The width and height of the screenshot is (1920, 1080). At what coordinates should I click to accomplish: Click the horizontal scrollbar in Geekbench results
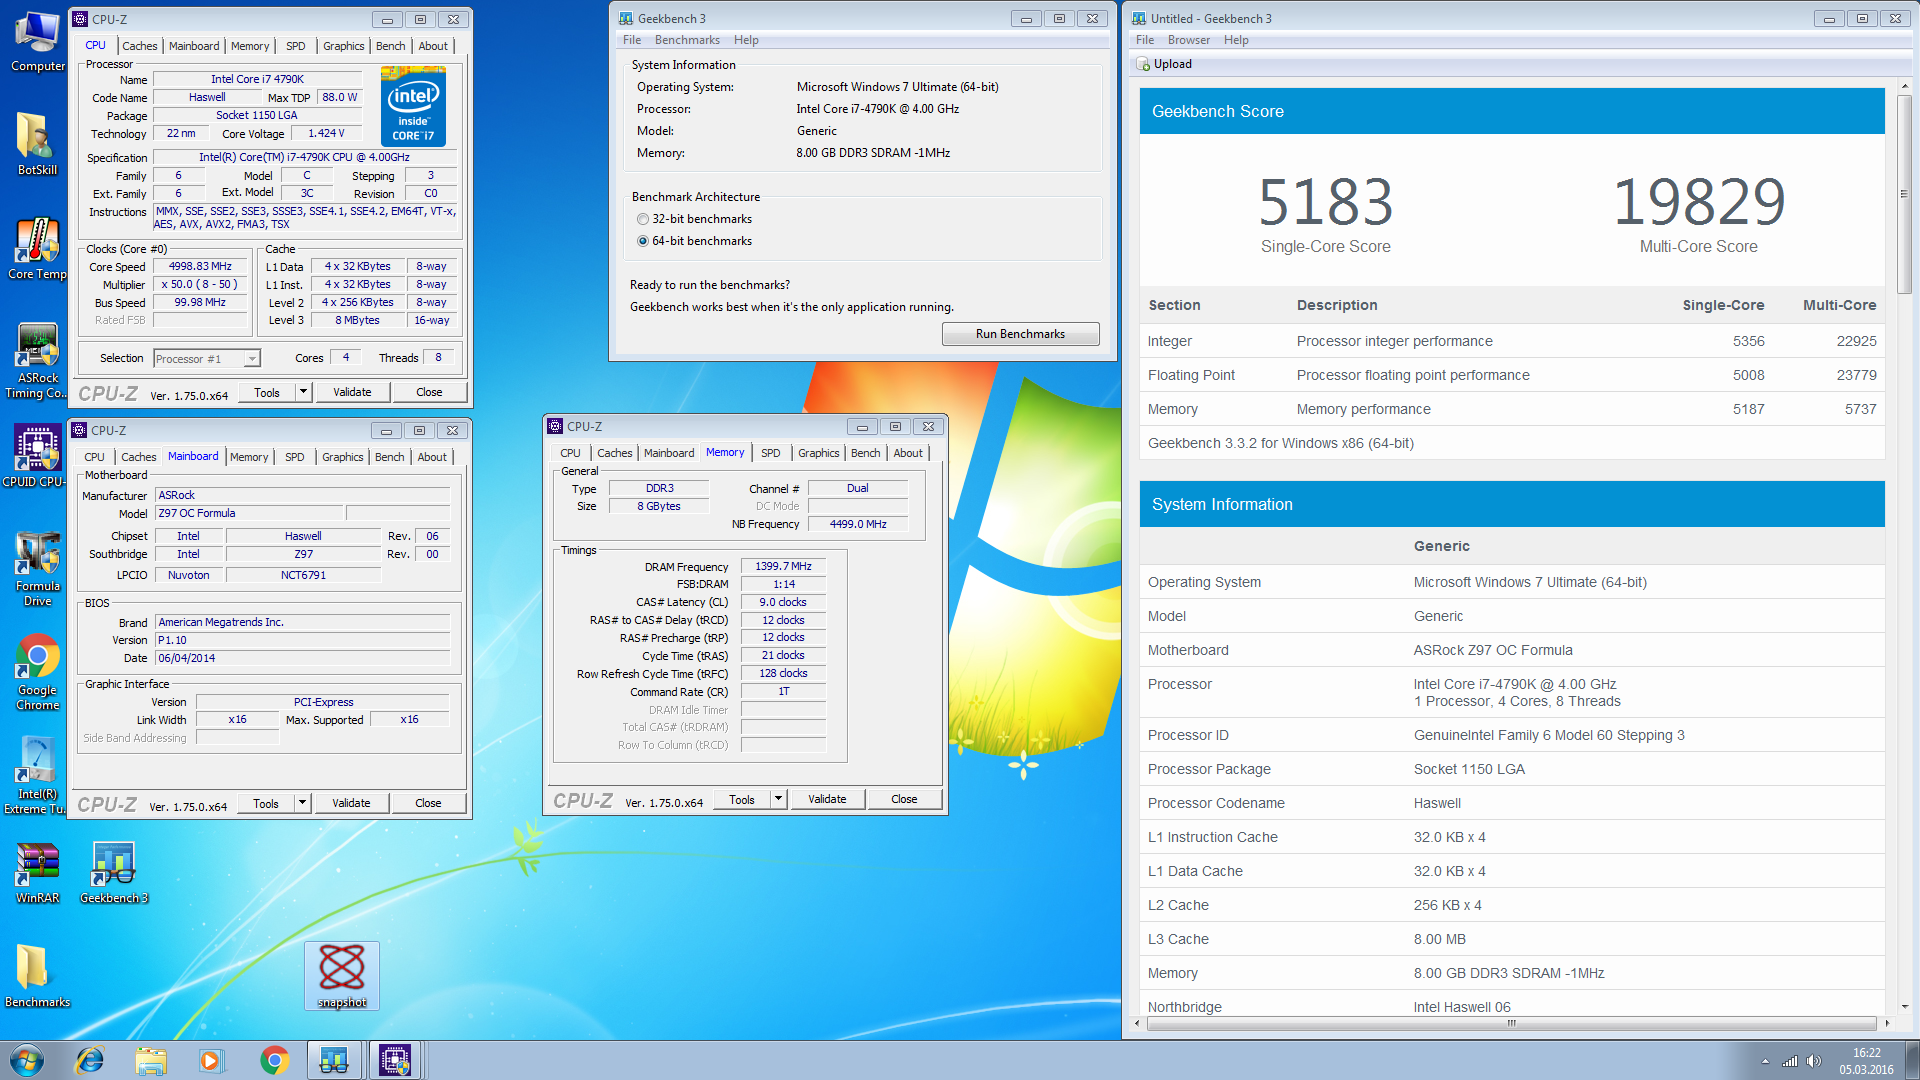[x=1510, y=1023]
